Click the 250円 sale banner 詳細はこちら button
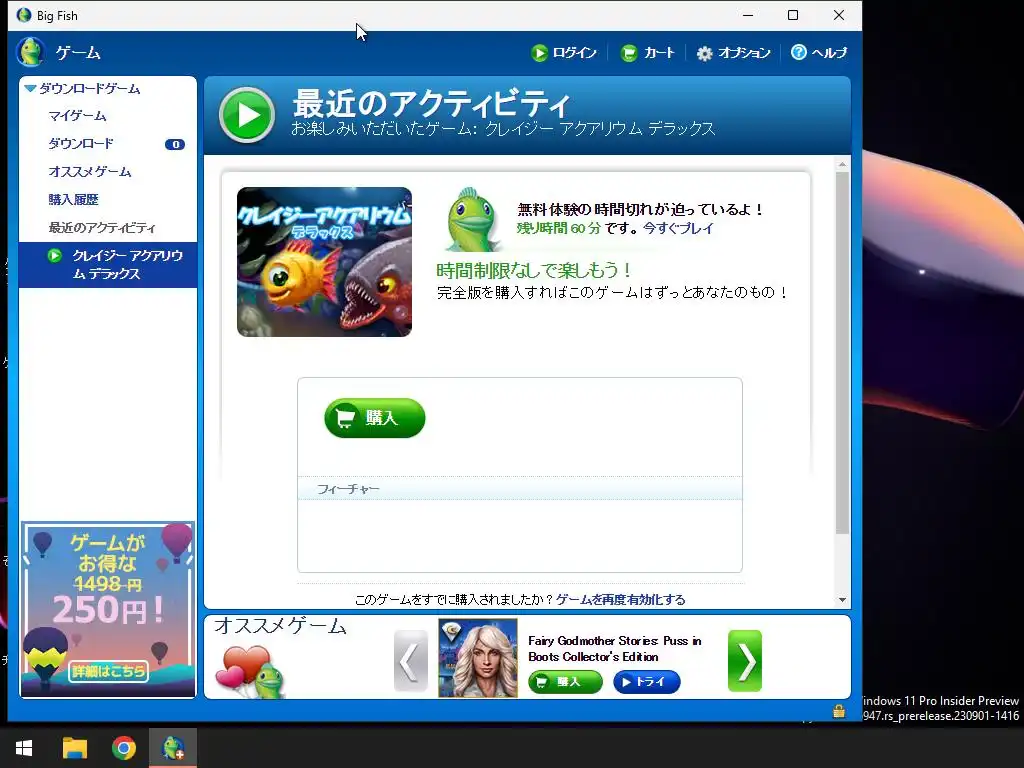 tap(108, 671)
